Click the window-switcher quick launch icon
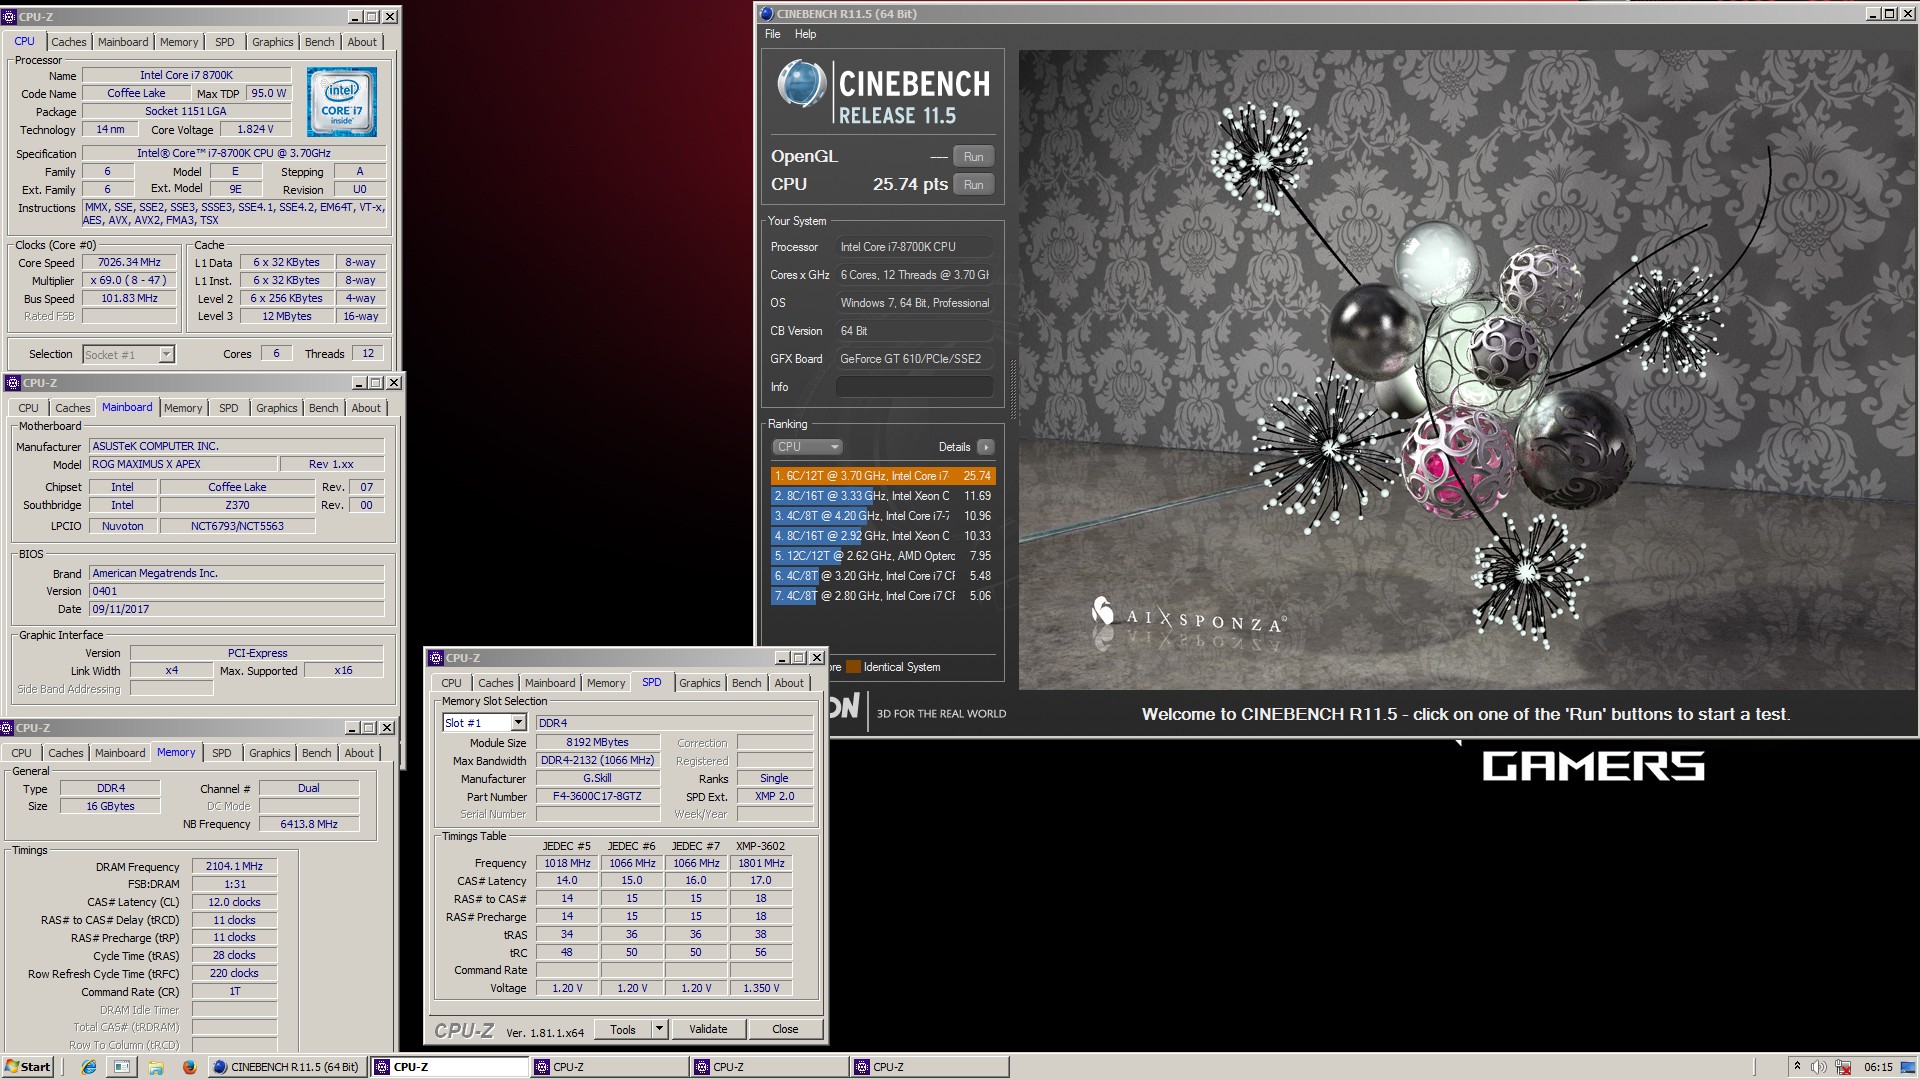The height and width of the screenshot is (1080, 1920). coord(122,1067)
